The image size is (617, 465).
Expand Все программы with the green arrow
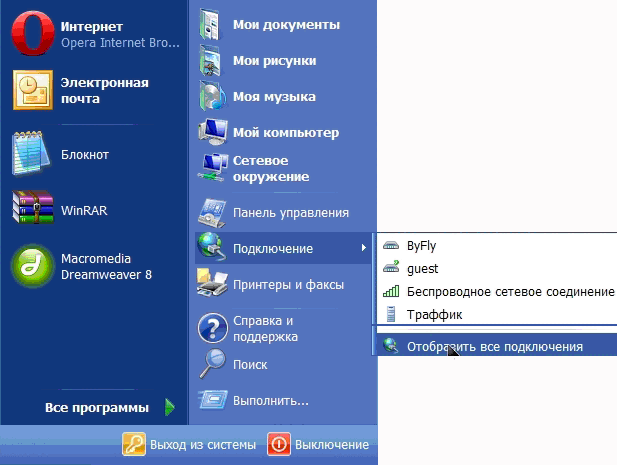(x=170, y=407)
